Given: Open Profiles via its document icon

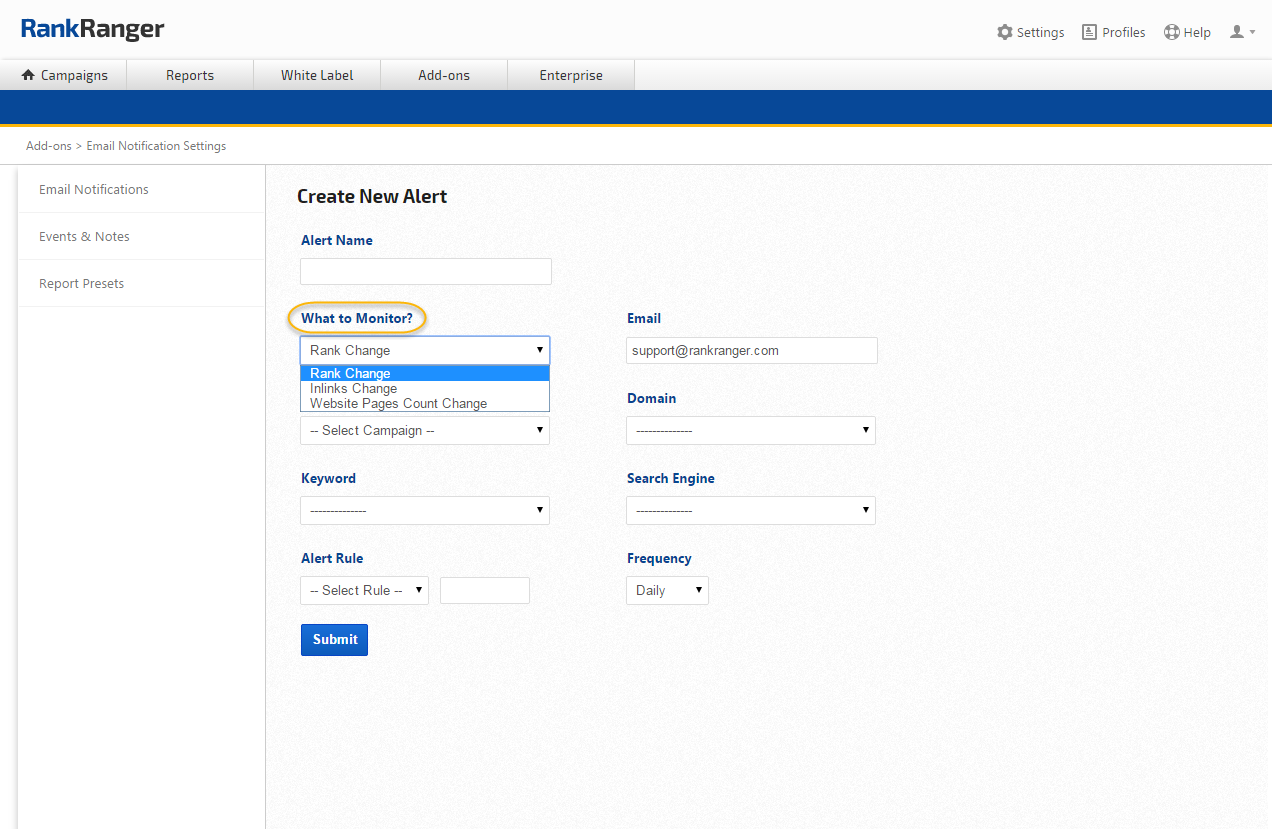Looking at the screenshot, I should point(1089,32).
